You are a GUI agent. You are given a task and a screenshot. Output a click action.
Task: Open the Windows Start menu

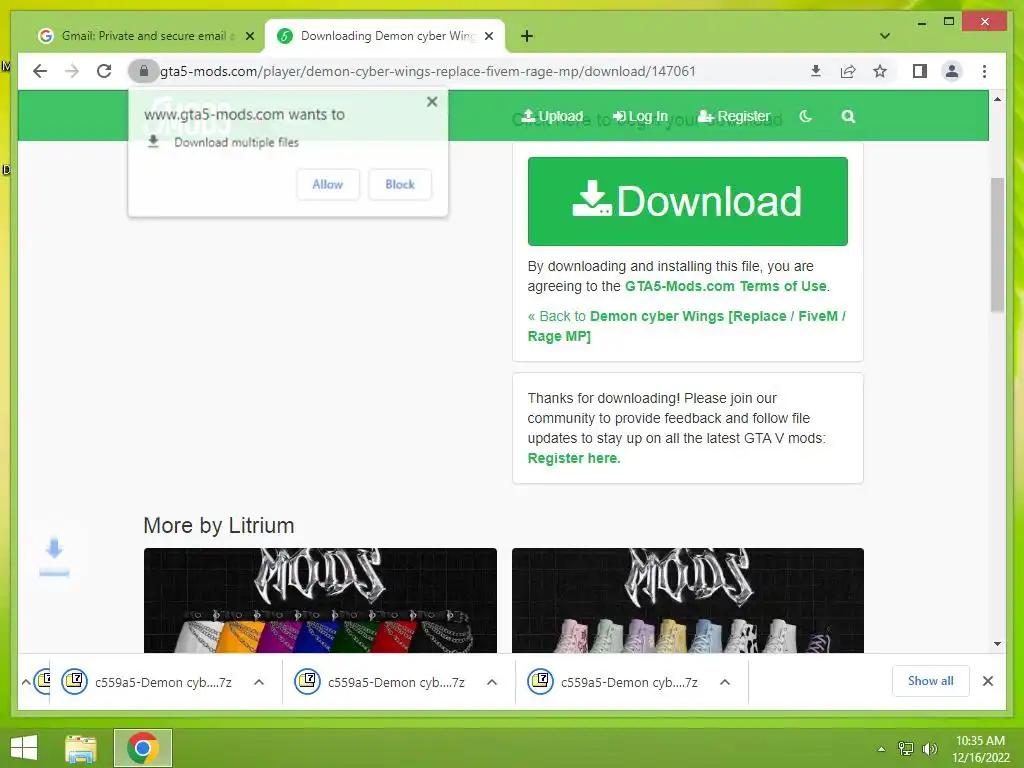24,748
